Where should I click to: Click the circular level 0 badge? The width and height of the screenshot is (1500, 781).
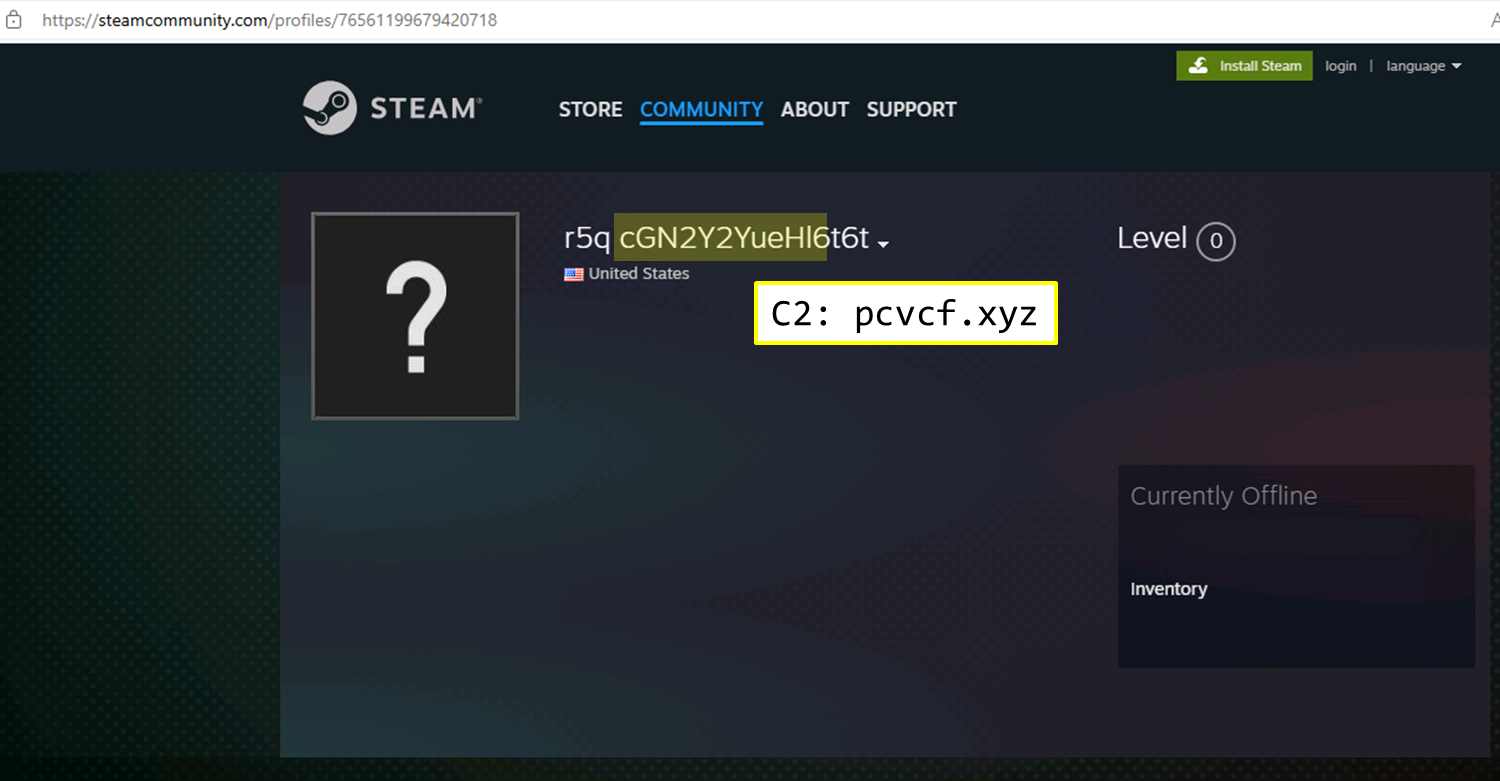pyautogui.click(x=1216, y=241)
